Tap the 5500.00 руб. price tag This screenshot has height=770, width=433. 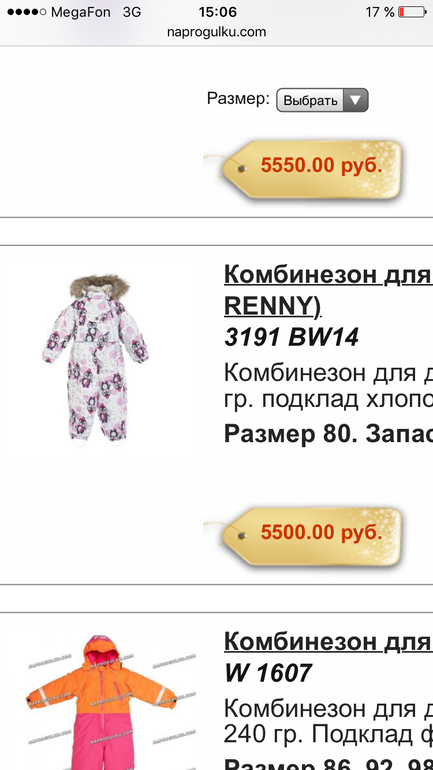coord(311,536)
